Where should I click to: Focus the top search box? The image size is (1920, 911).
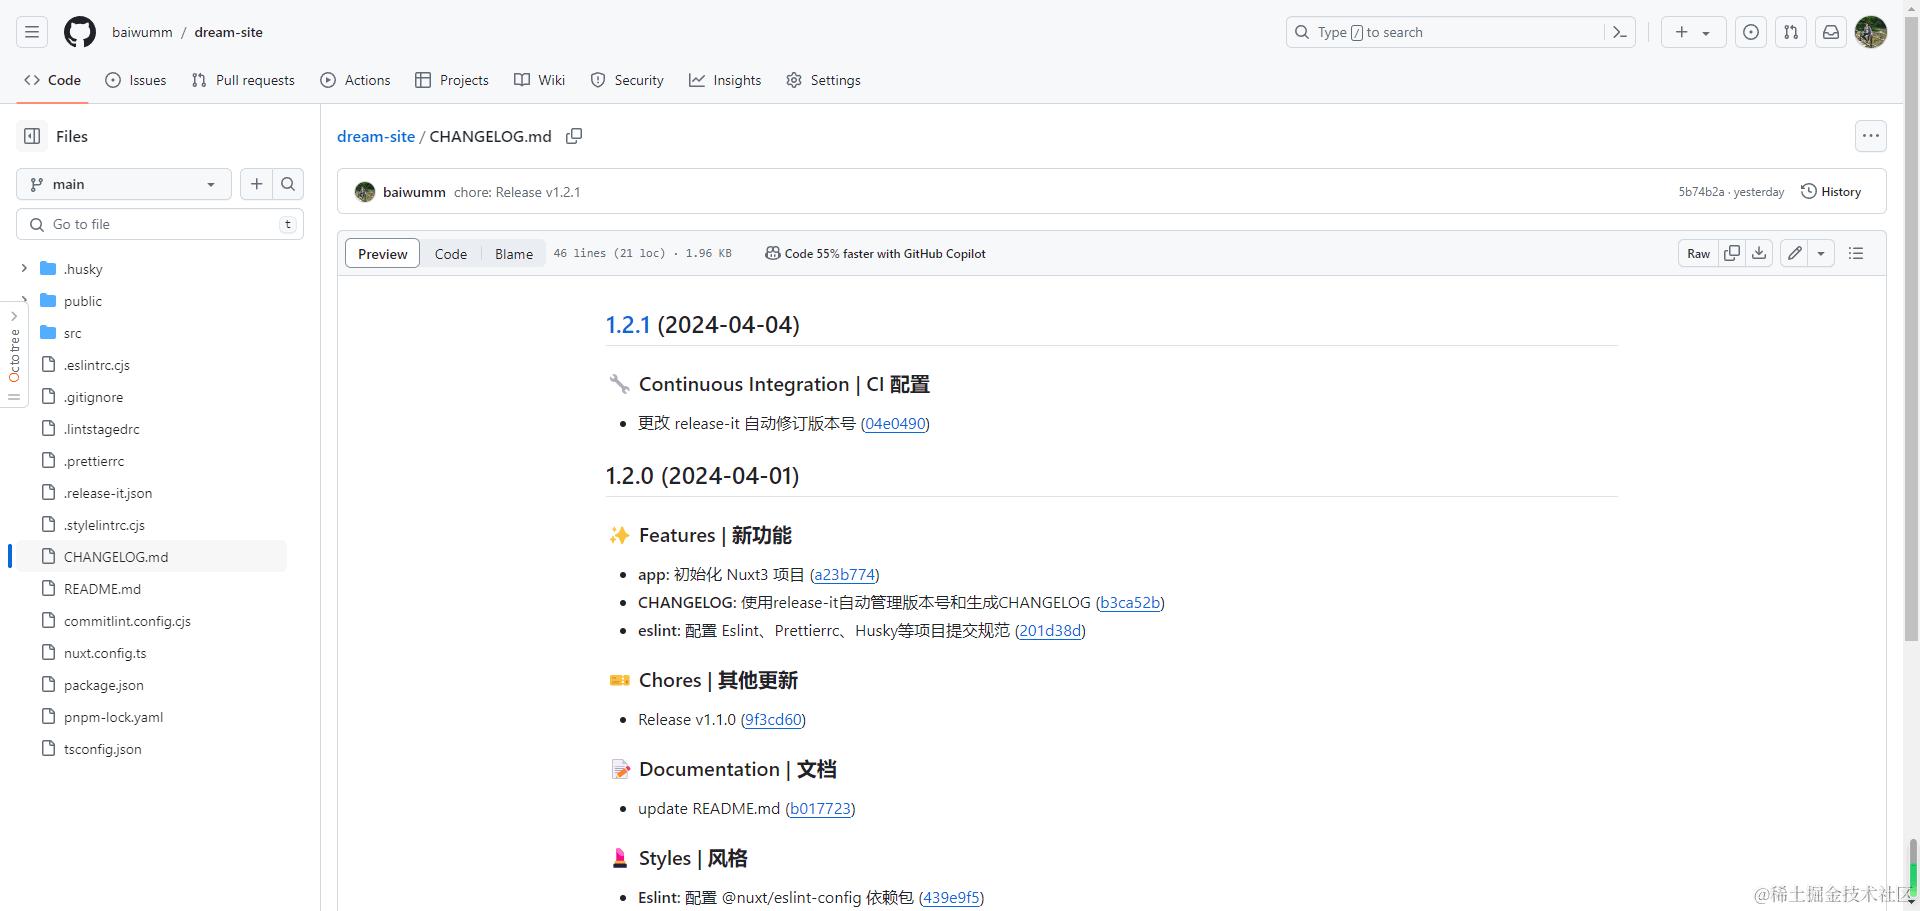pos(1461,32)
